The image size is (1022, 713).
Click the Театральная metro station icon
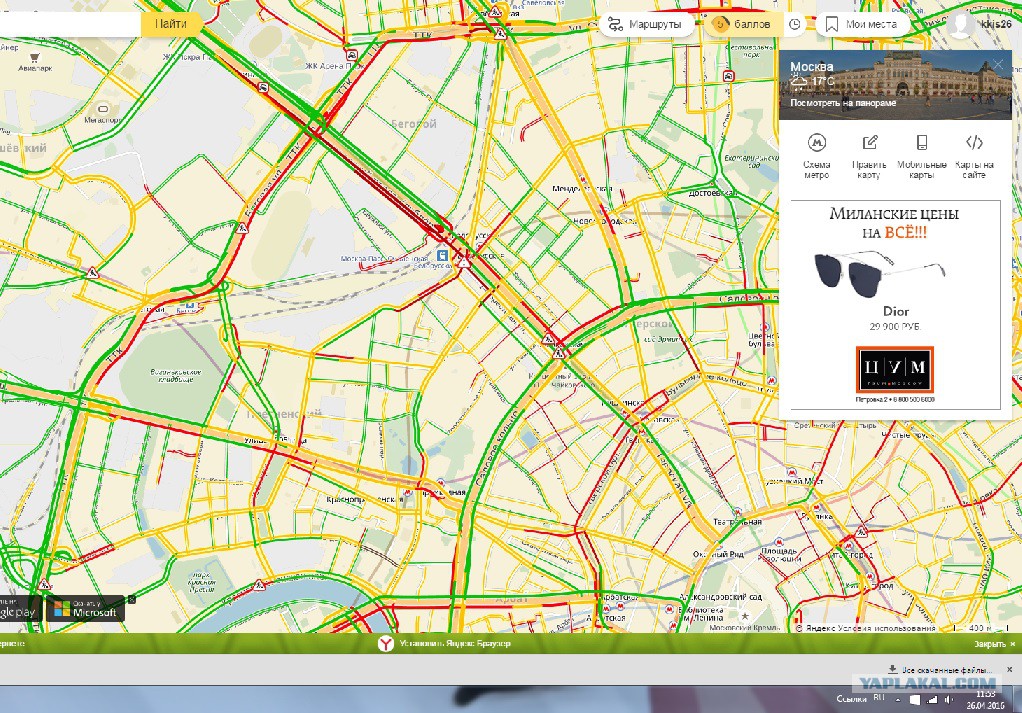(737, 513)
